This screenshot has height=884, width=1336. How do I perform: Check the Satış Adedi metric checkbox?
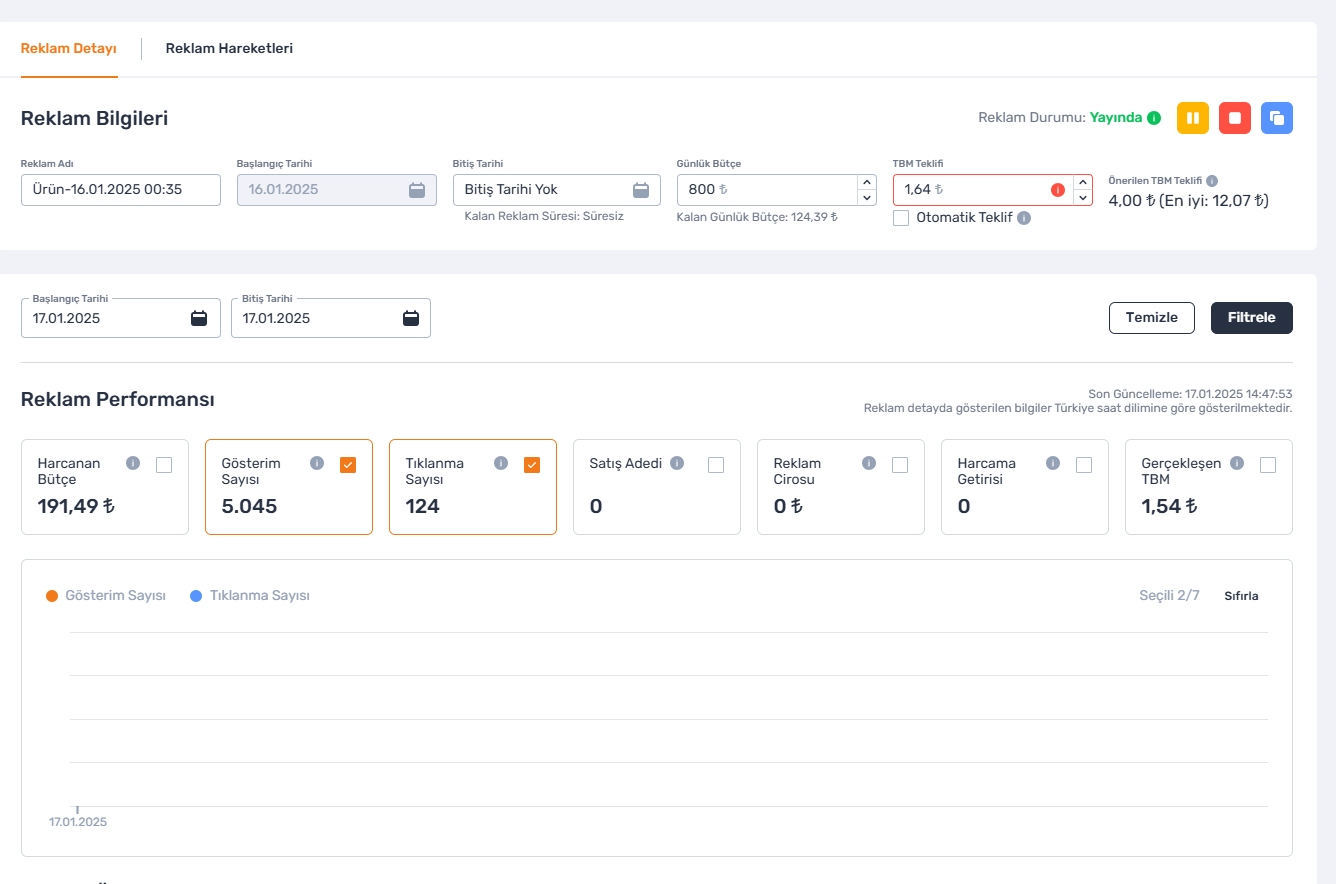(x=716, y=464)
